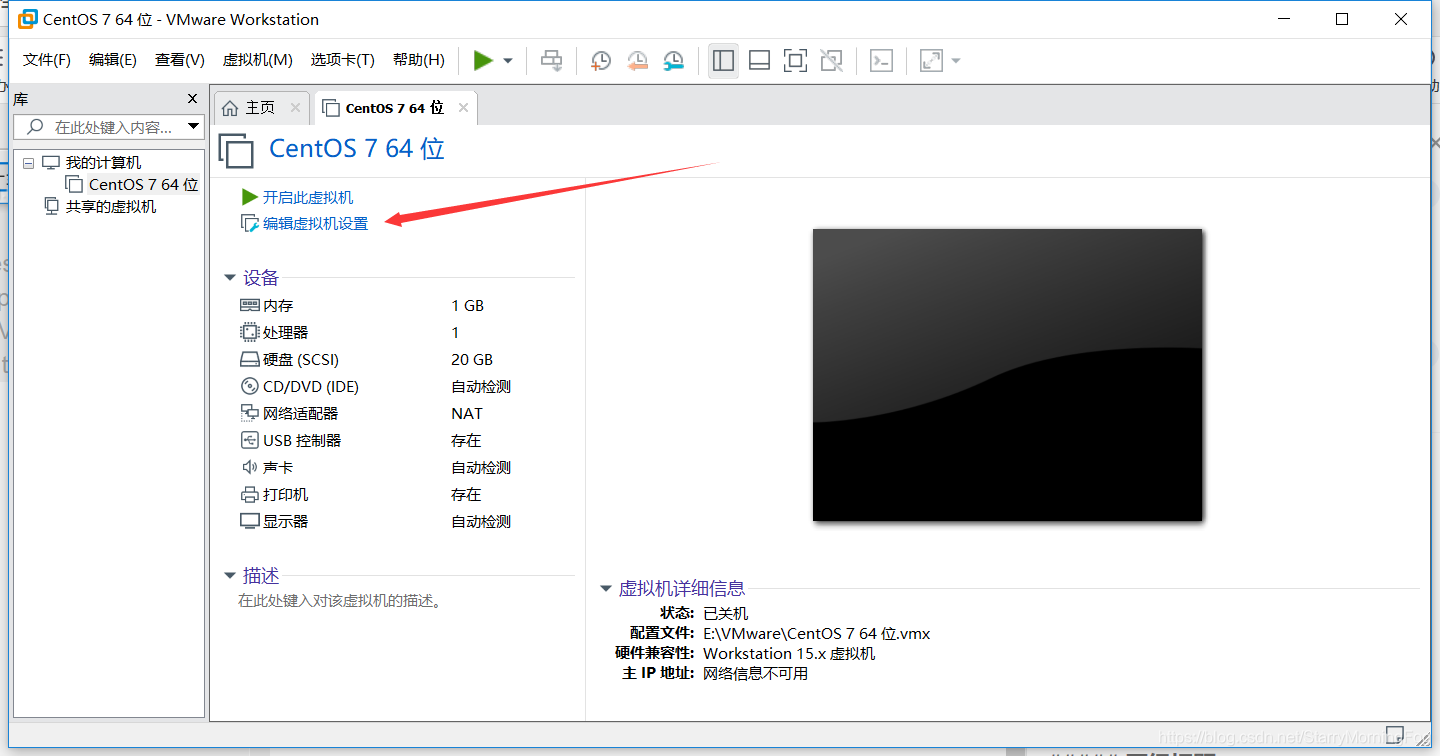
Task: Click the 1 GB memory value
Action: click(467, 305)
